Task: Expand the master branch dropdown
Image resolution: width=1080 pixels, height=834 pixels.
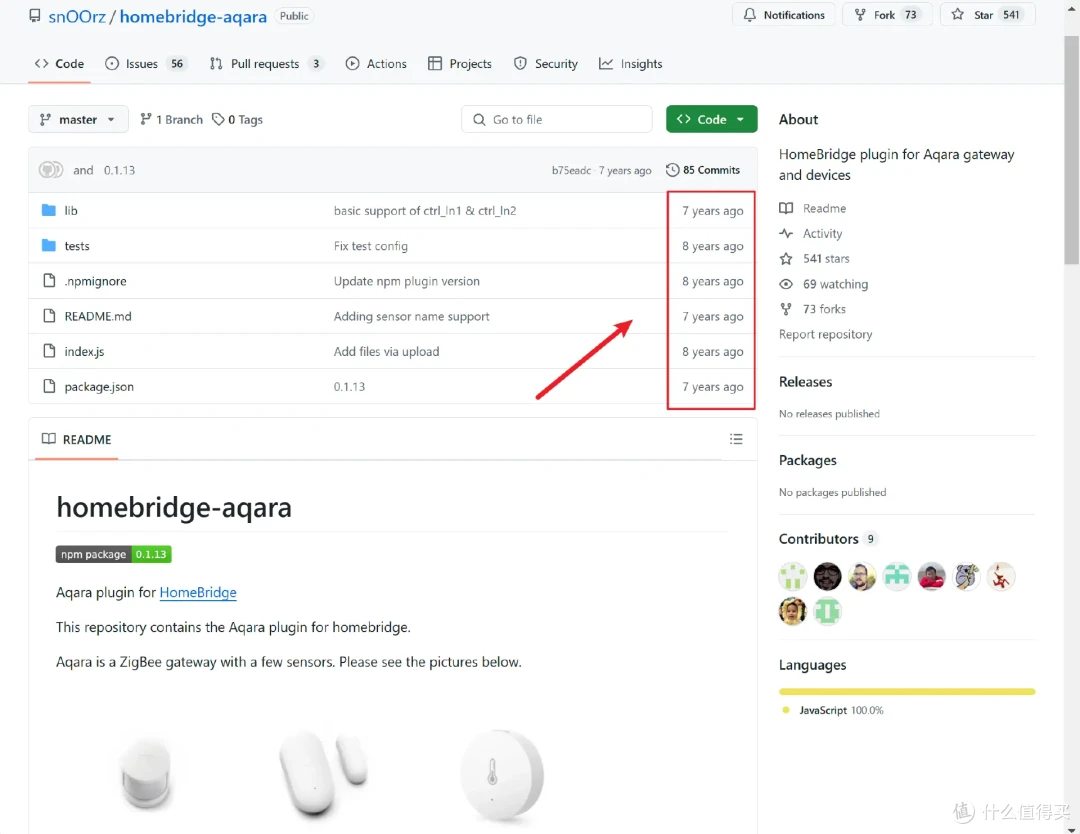Action: point(78,119)
